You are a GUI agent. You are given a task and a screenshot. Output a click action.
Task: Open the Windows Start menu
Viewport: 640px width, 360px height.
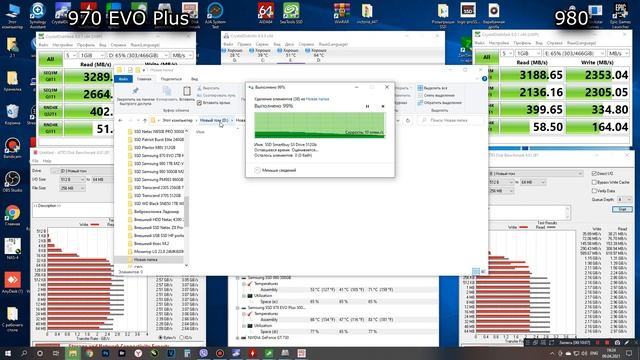click(x=8, y=353)
